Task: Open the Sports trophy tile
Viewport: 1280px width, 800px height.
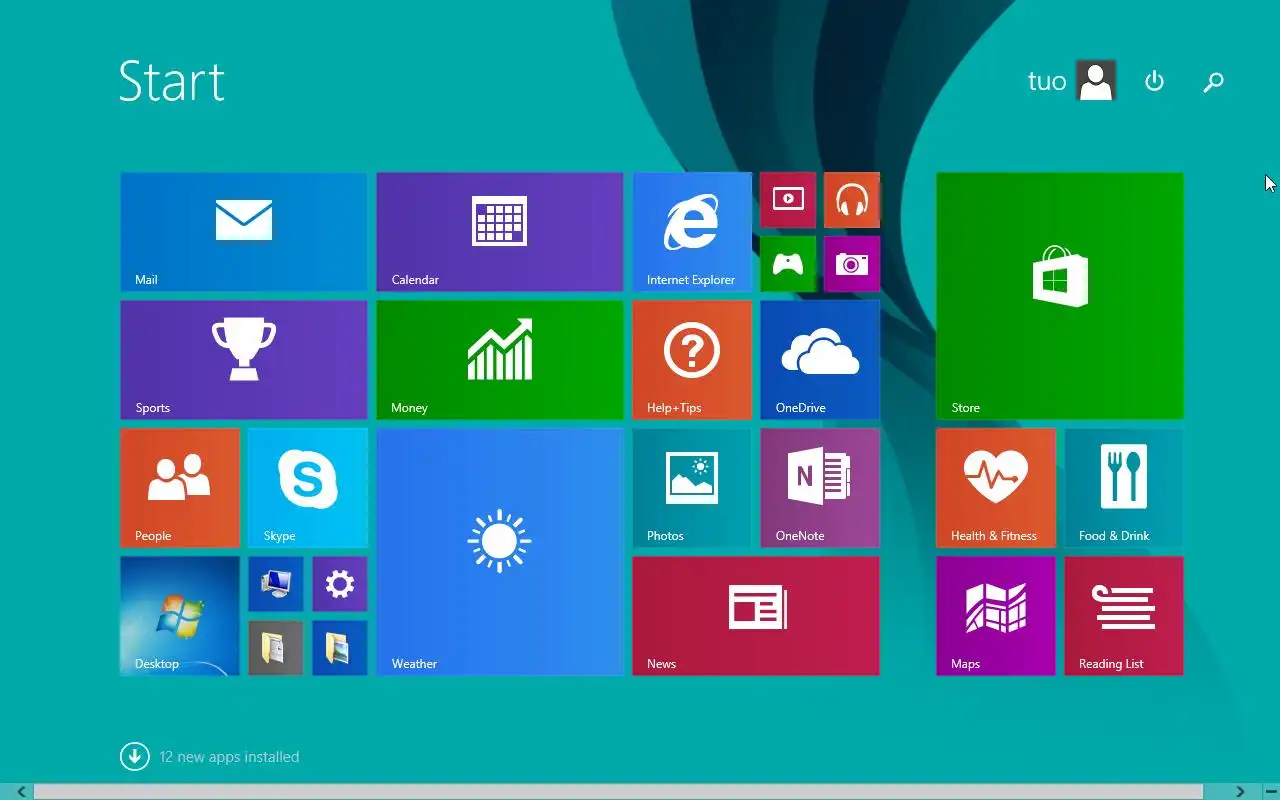Action: pos(244,360)
